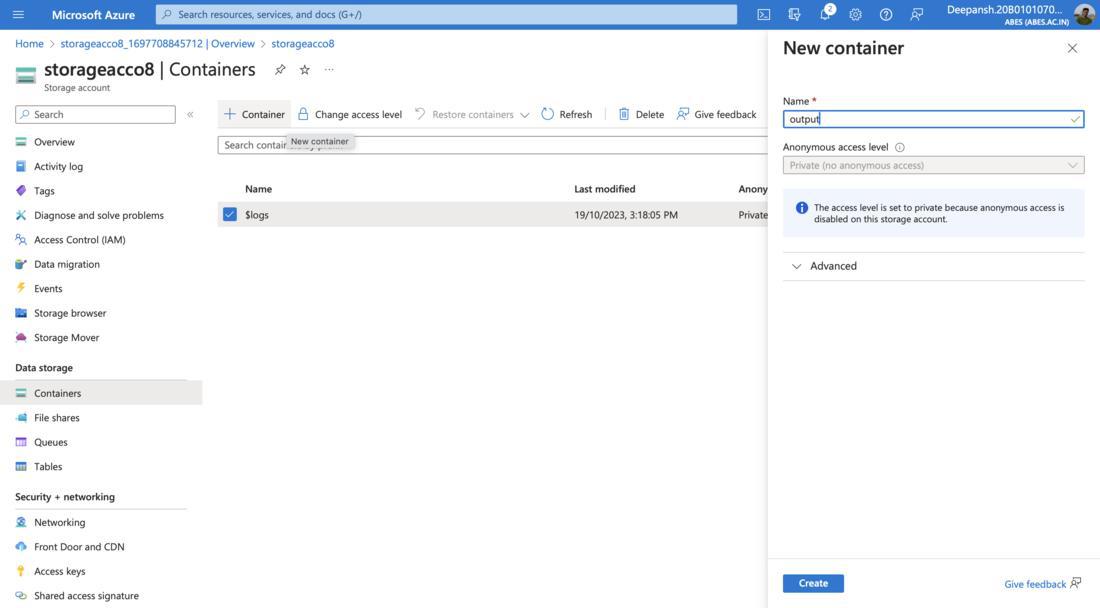Click the storageacco8 breadcrumb link
Screen dimensions: 1100x608
click(x=303, y=43)
